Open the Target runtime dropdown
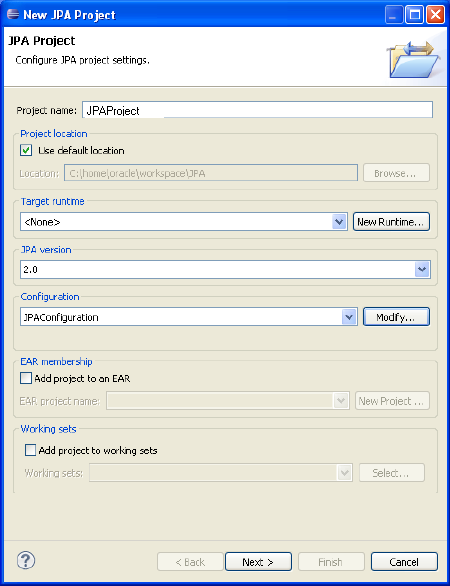 [339, 222]
